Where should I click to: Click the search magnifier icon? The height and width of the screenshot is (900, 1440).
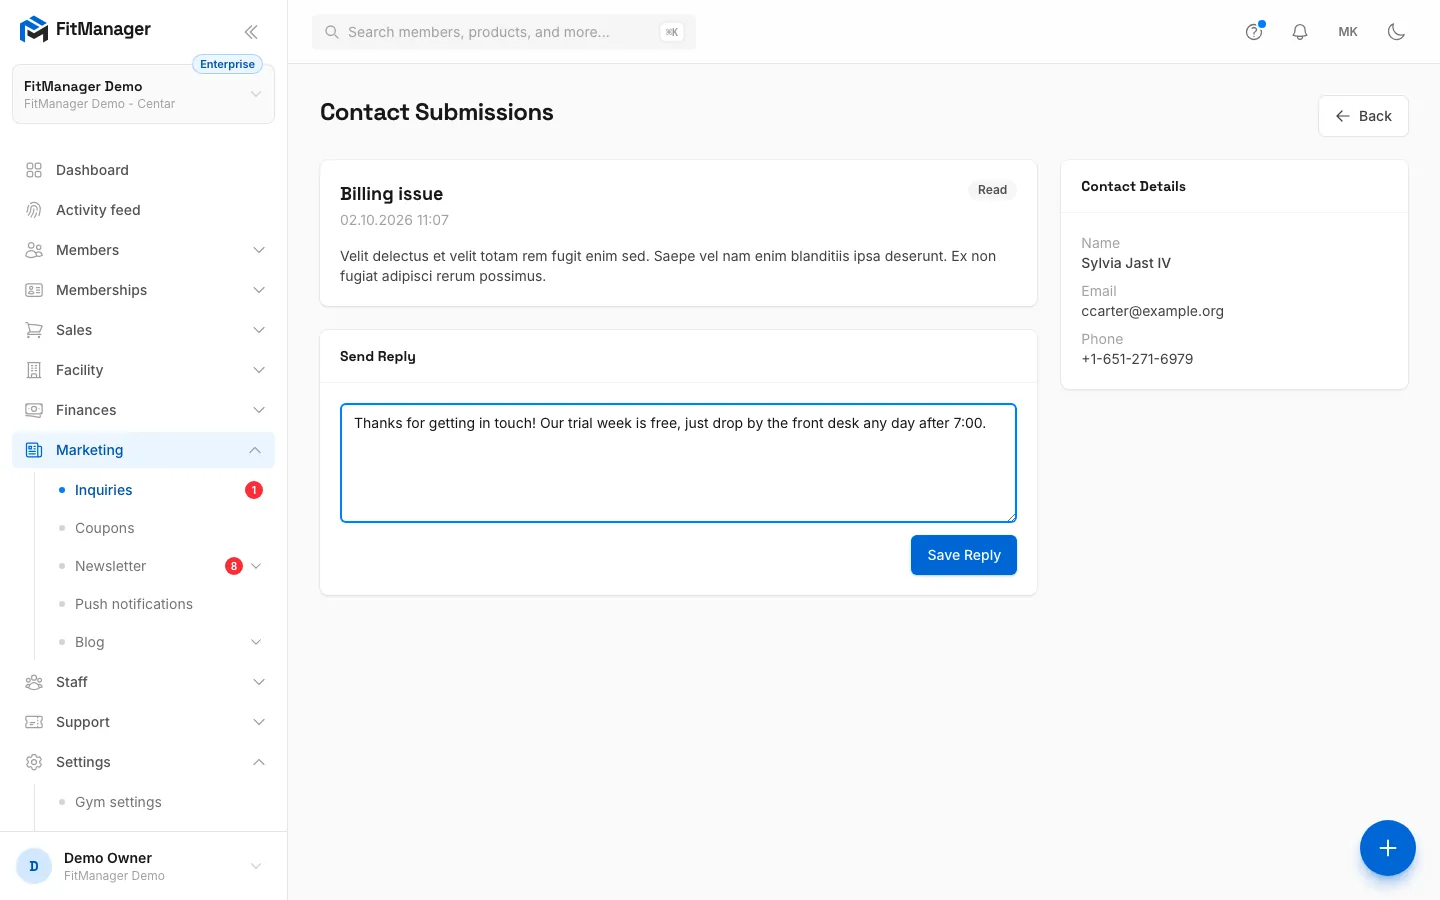tap(332, 32)
